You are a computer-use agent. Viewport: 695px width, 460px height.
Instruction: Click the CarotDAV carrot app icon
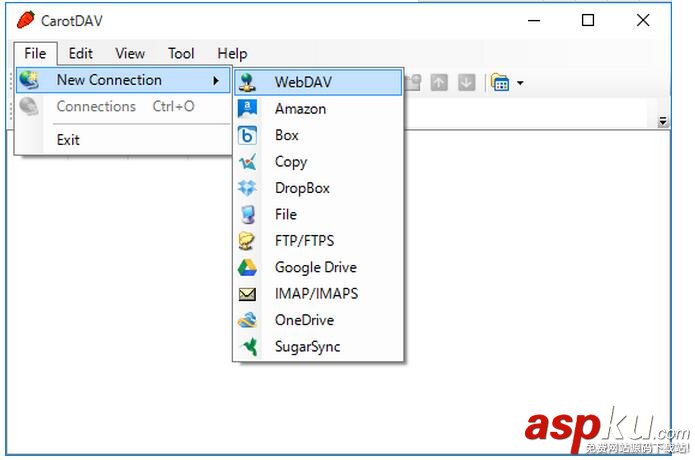pos(26,20)
